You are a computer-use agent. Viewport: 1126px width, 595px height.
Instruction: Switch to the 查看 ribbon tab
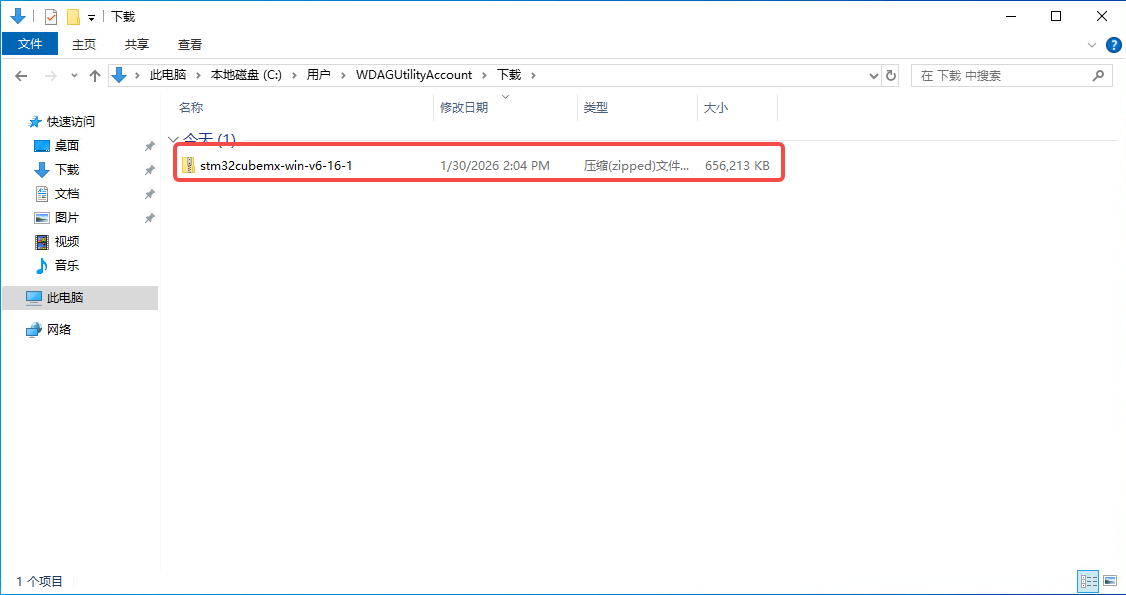pyautogui.click(x=190, y=44)
